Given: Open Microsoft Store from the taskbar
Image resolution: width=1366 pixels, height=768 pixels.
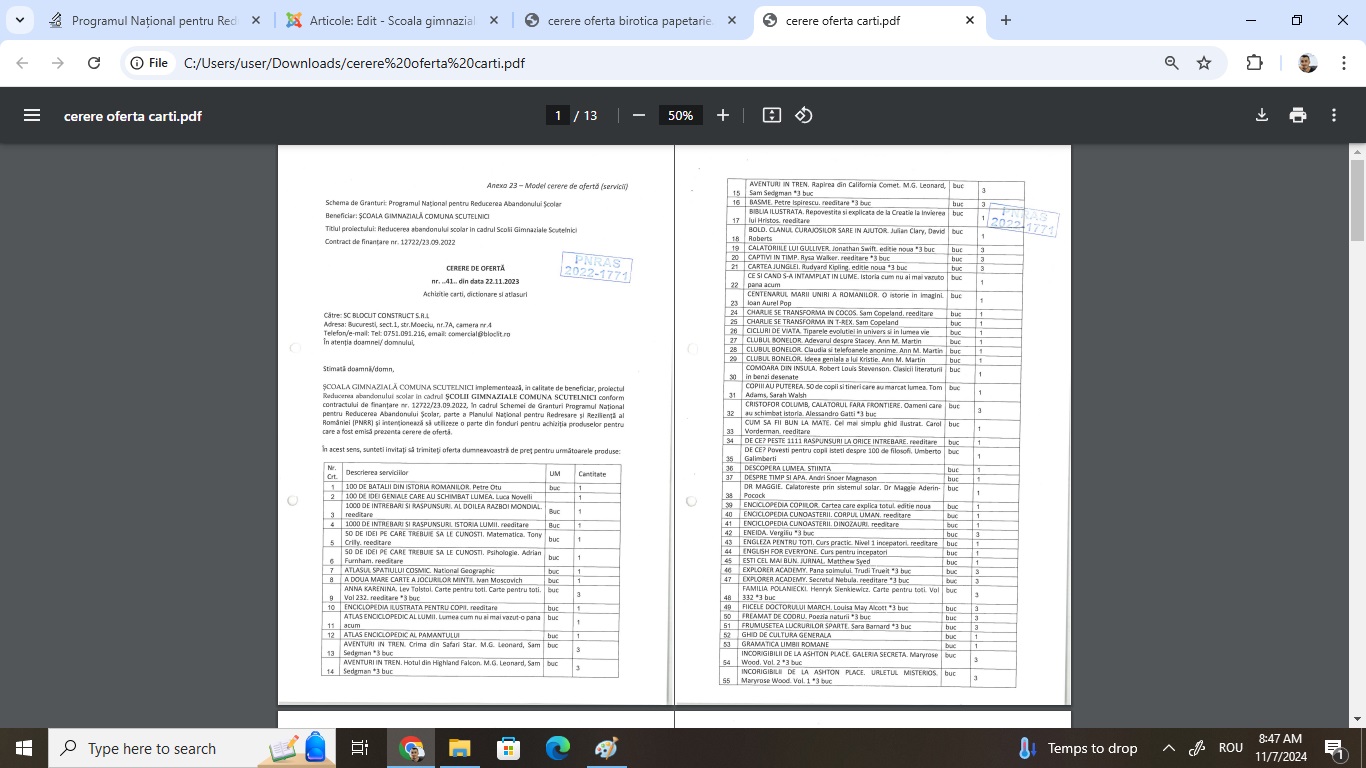Looking at the screenshot, I should tap(508, 748).
